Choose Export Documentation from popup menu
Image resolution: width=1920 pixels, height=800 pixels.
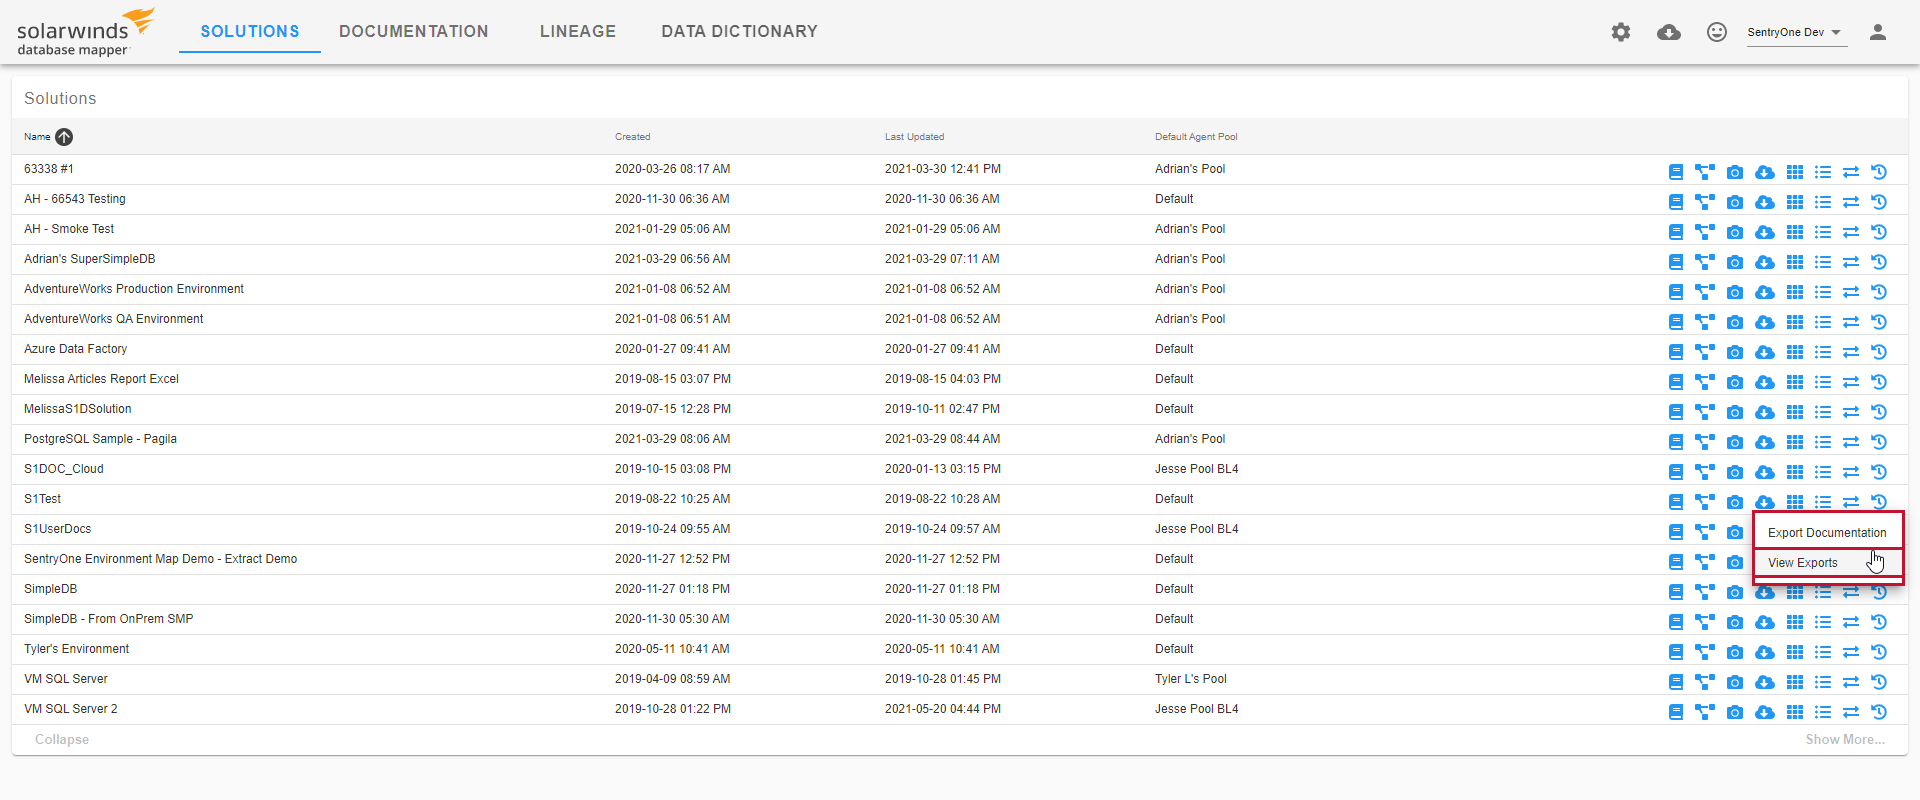click(x=1827, y=533)
